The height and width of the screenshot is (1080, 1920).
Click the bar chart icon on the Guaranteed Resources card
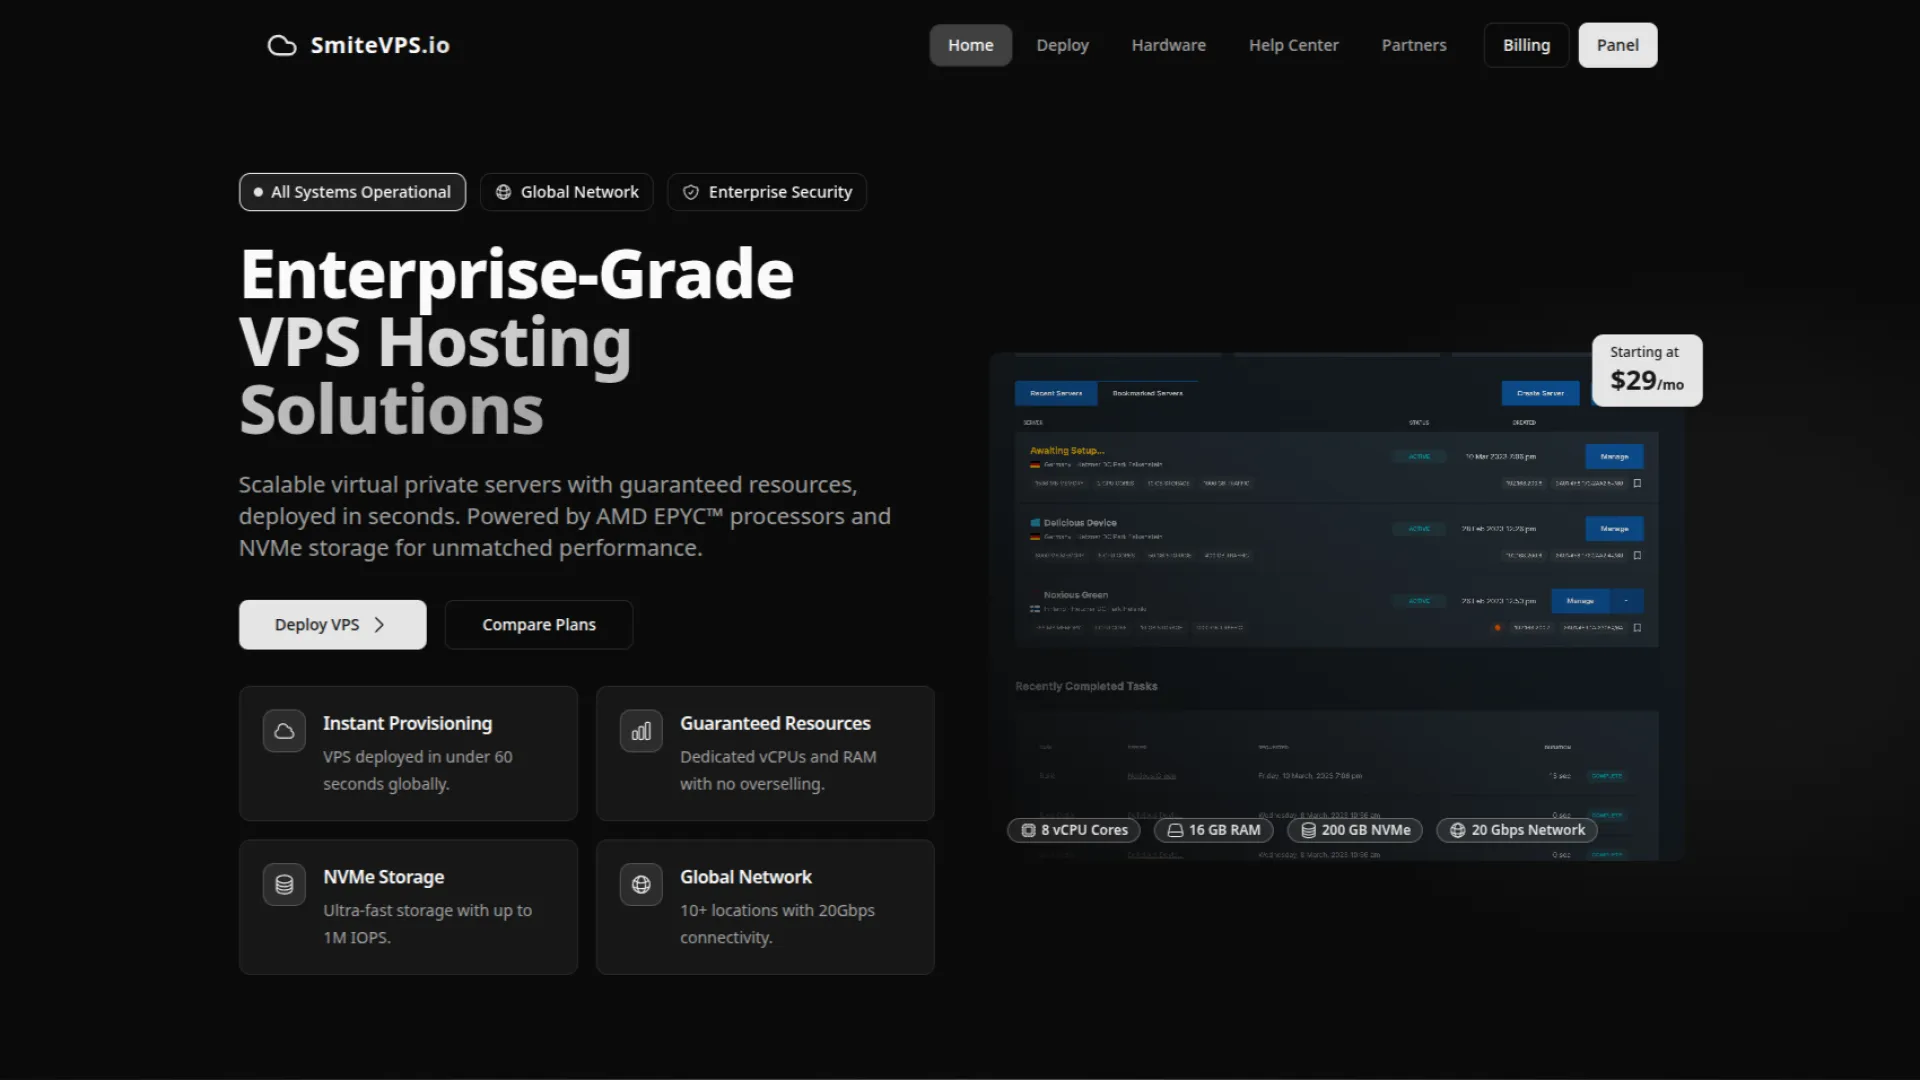pyautogui.click(x=641, y=731)
